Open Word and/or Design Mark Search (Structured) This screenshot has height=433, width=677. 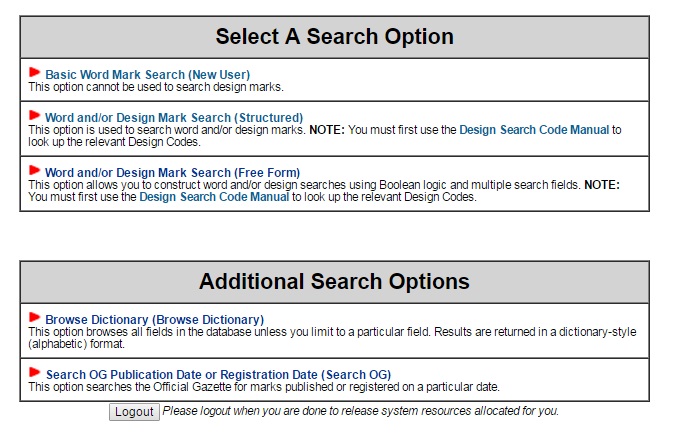pos(174,118)
